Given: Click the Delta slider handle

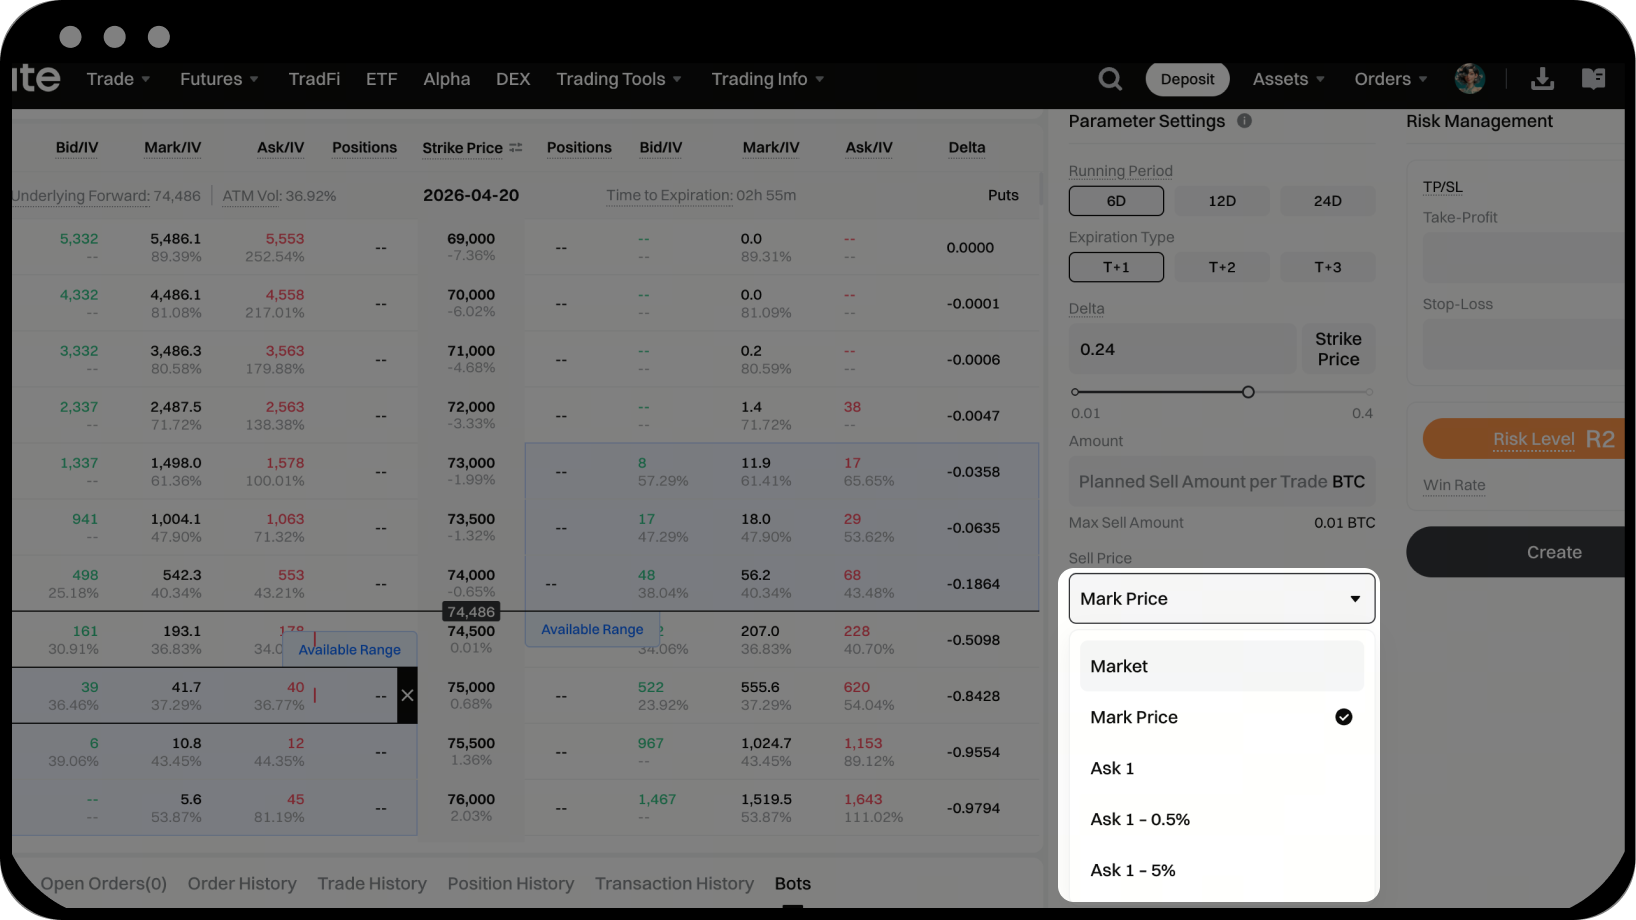Looking at the screenshot, I should pyautogui.click(x=1248, y=392).
